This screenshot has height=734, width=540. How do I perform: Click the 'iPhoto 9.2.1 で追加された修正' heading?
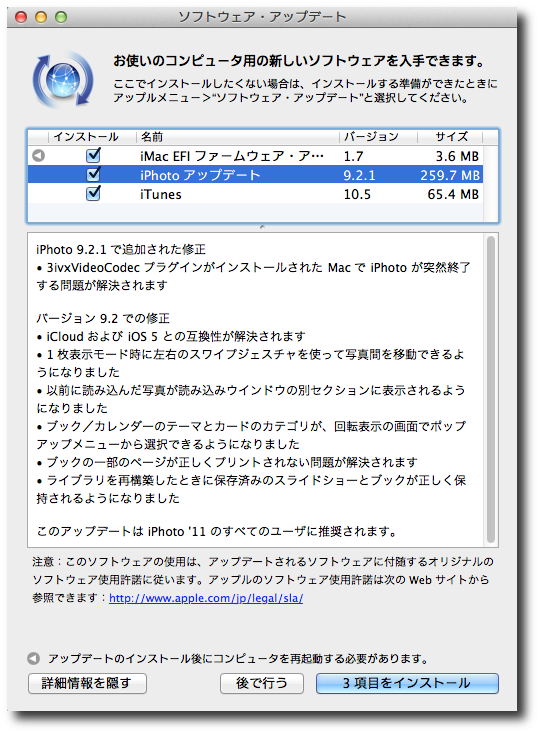tap(121, 250)
